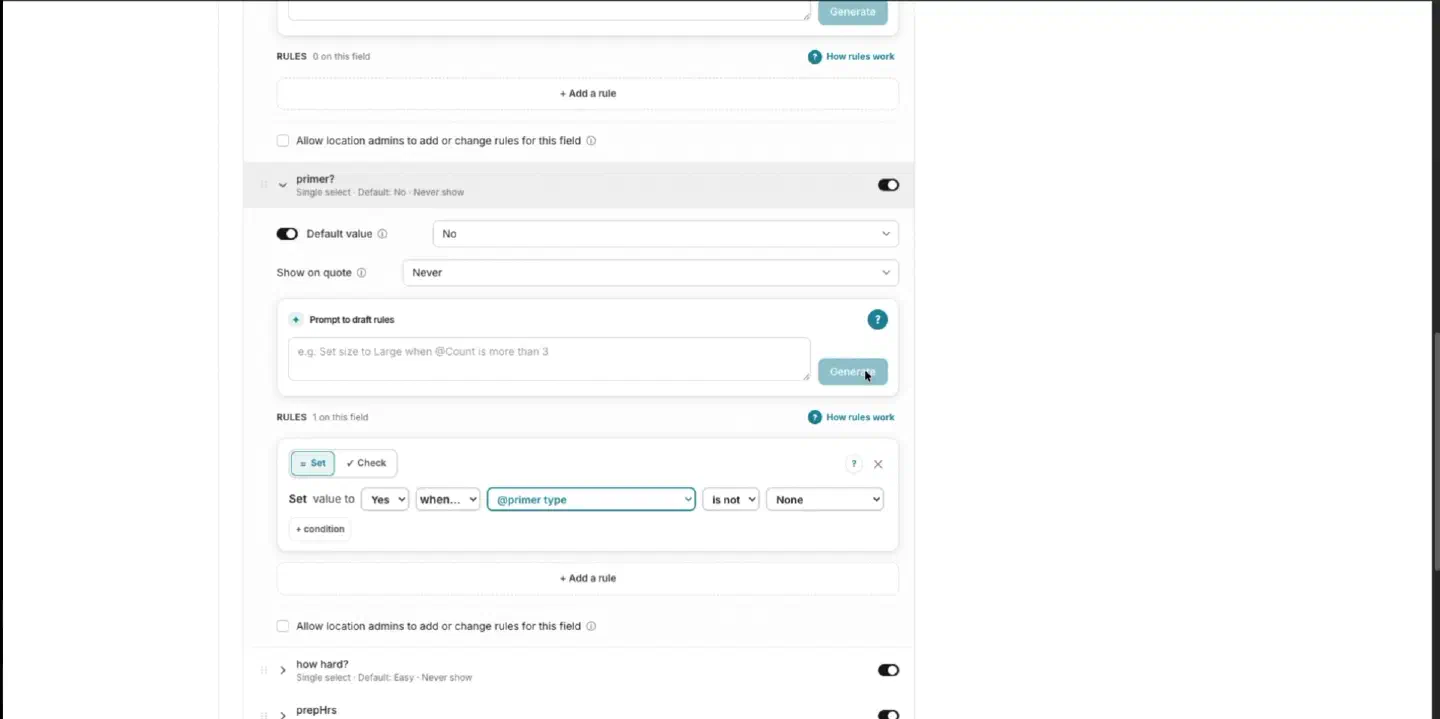
Task: Switch the rule mode to Check
Action: pyautogui.click(x=366, y=463)
